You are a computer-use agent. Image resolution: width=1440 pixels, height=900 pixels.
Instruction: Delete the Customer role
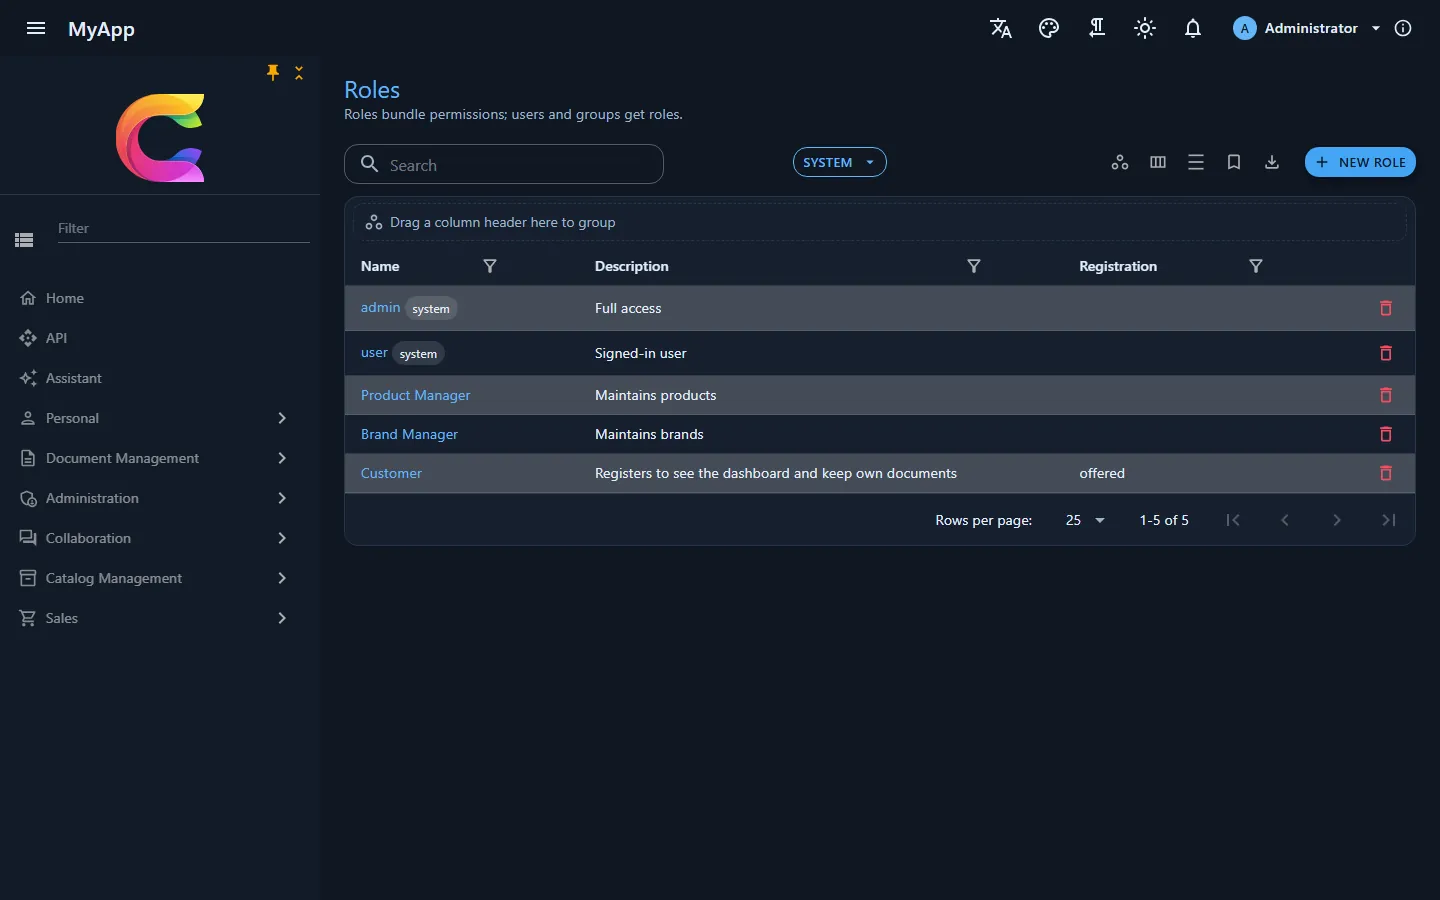pos(1386,473)
